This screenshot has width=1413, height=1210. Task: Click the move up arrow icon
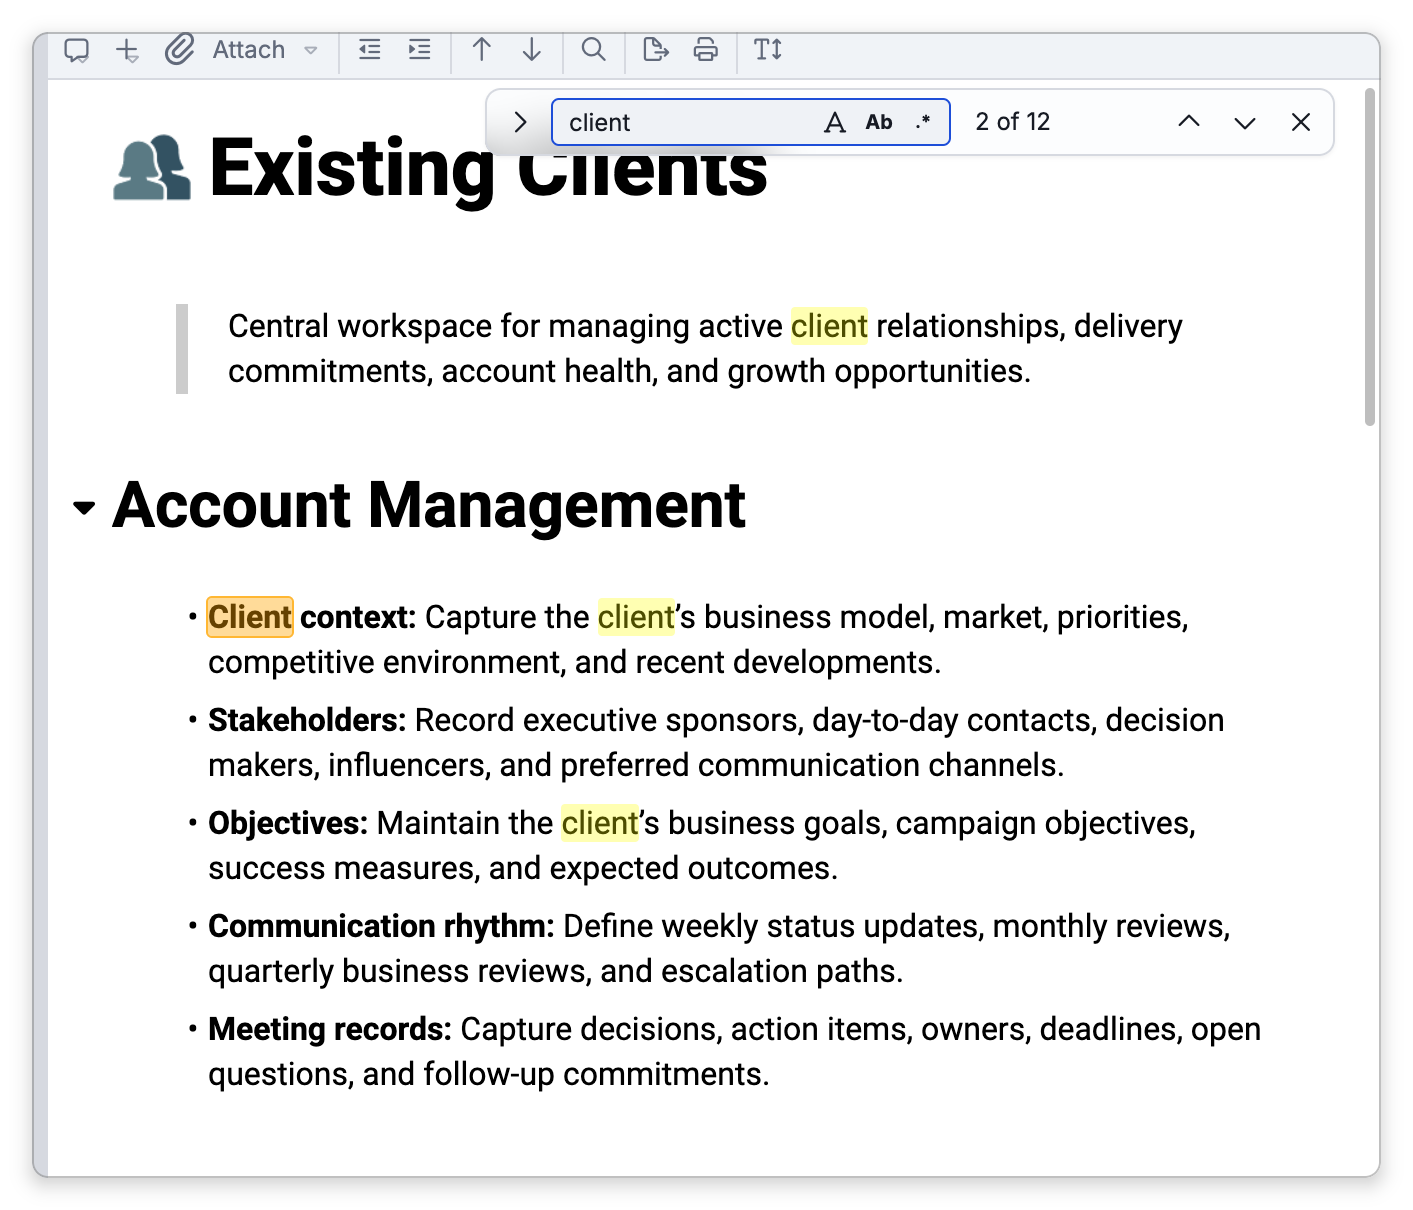(x=482, y=49)
